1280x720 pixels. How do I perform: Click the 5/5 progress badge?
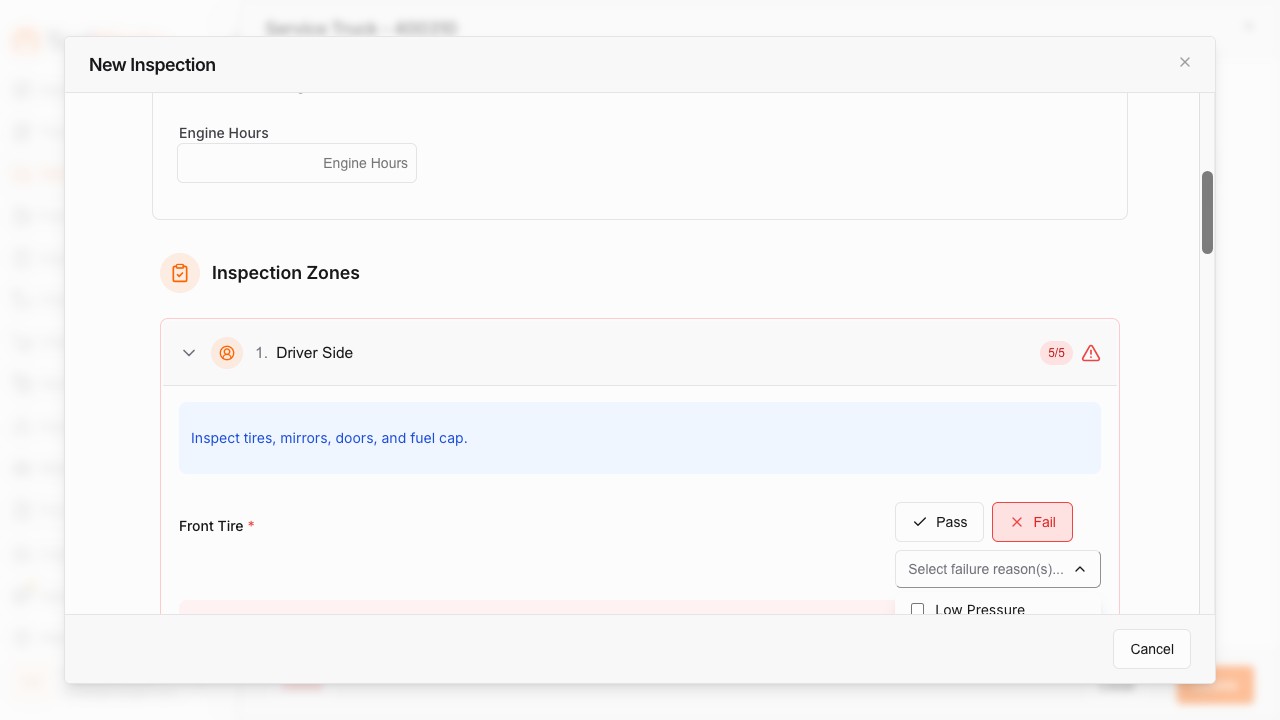click(1056, 353)
